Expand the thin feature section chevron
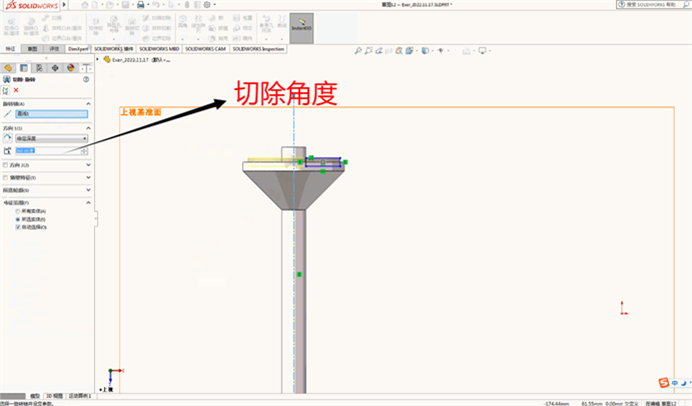This screenshot has height=406, width=692. [x=88, y=177]
